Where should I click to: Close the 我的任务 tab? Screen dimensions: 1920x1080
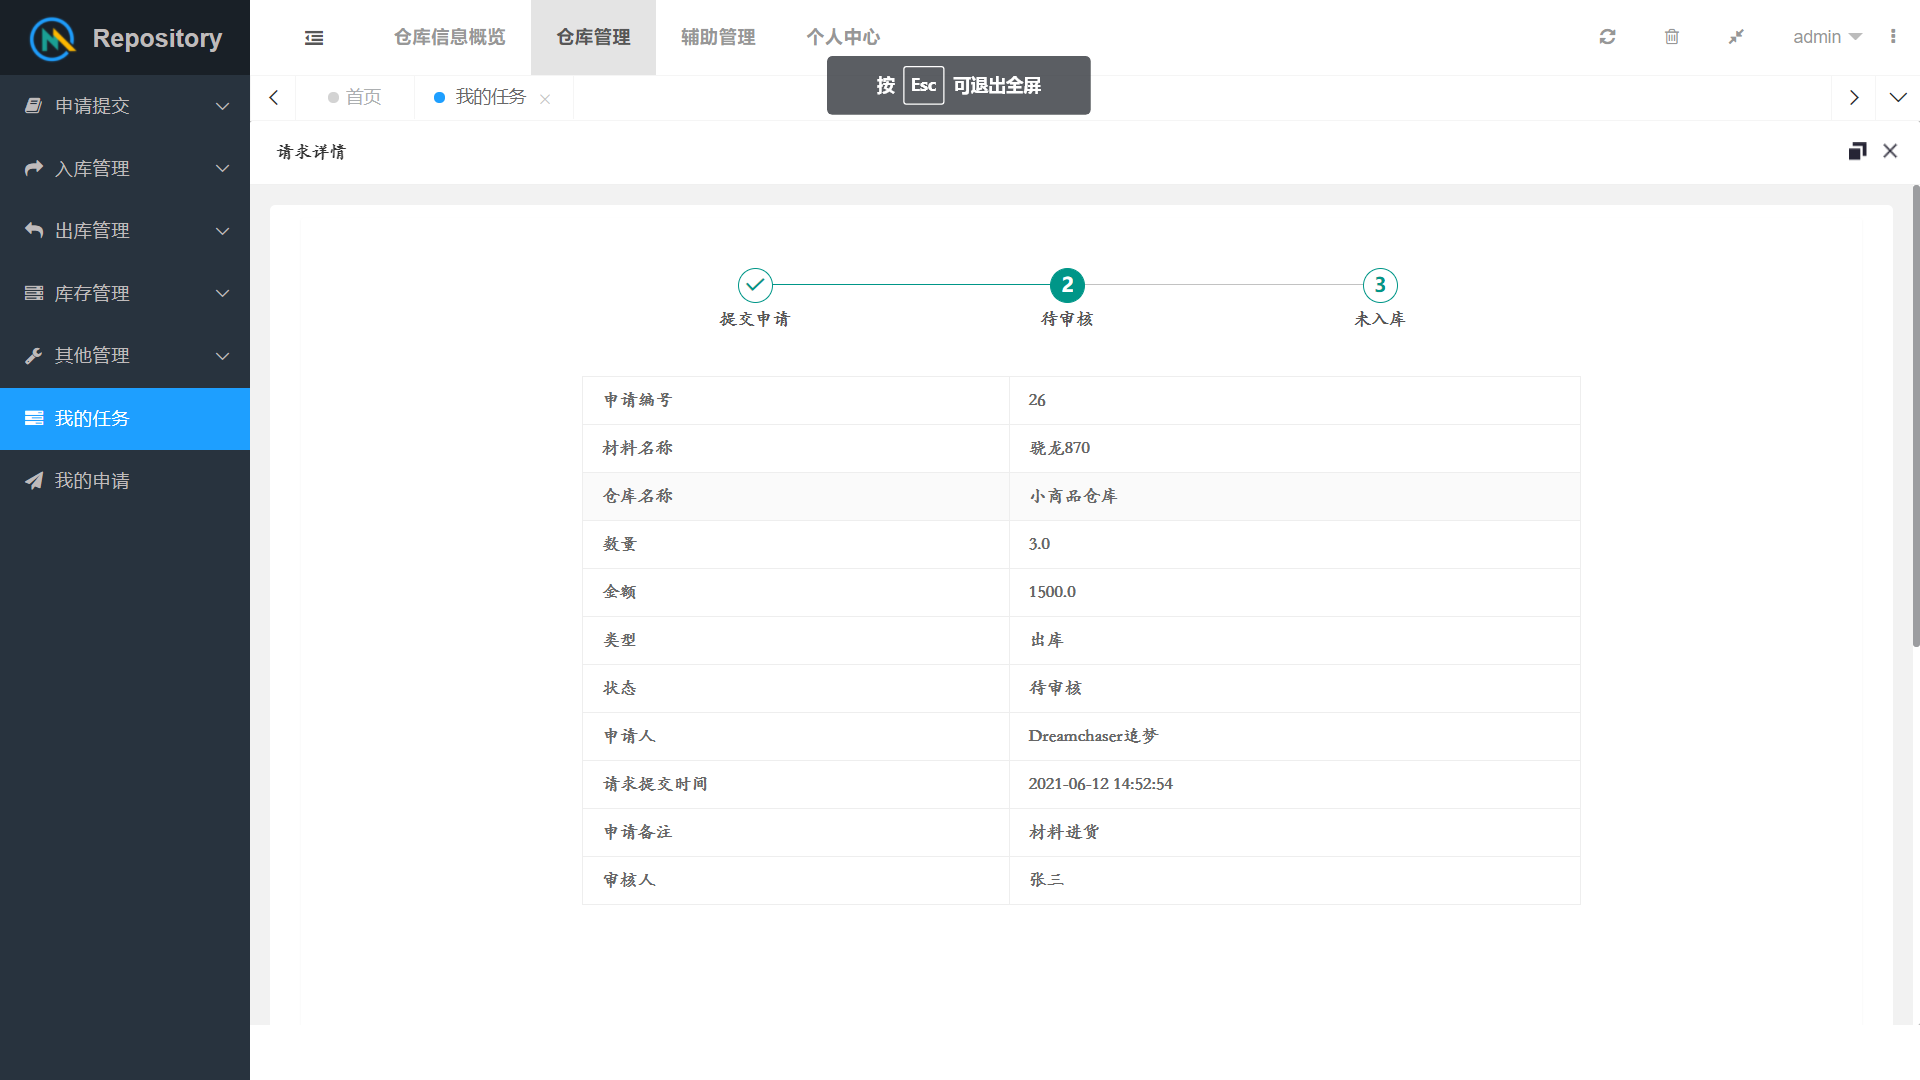[x=545, y=99]
